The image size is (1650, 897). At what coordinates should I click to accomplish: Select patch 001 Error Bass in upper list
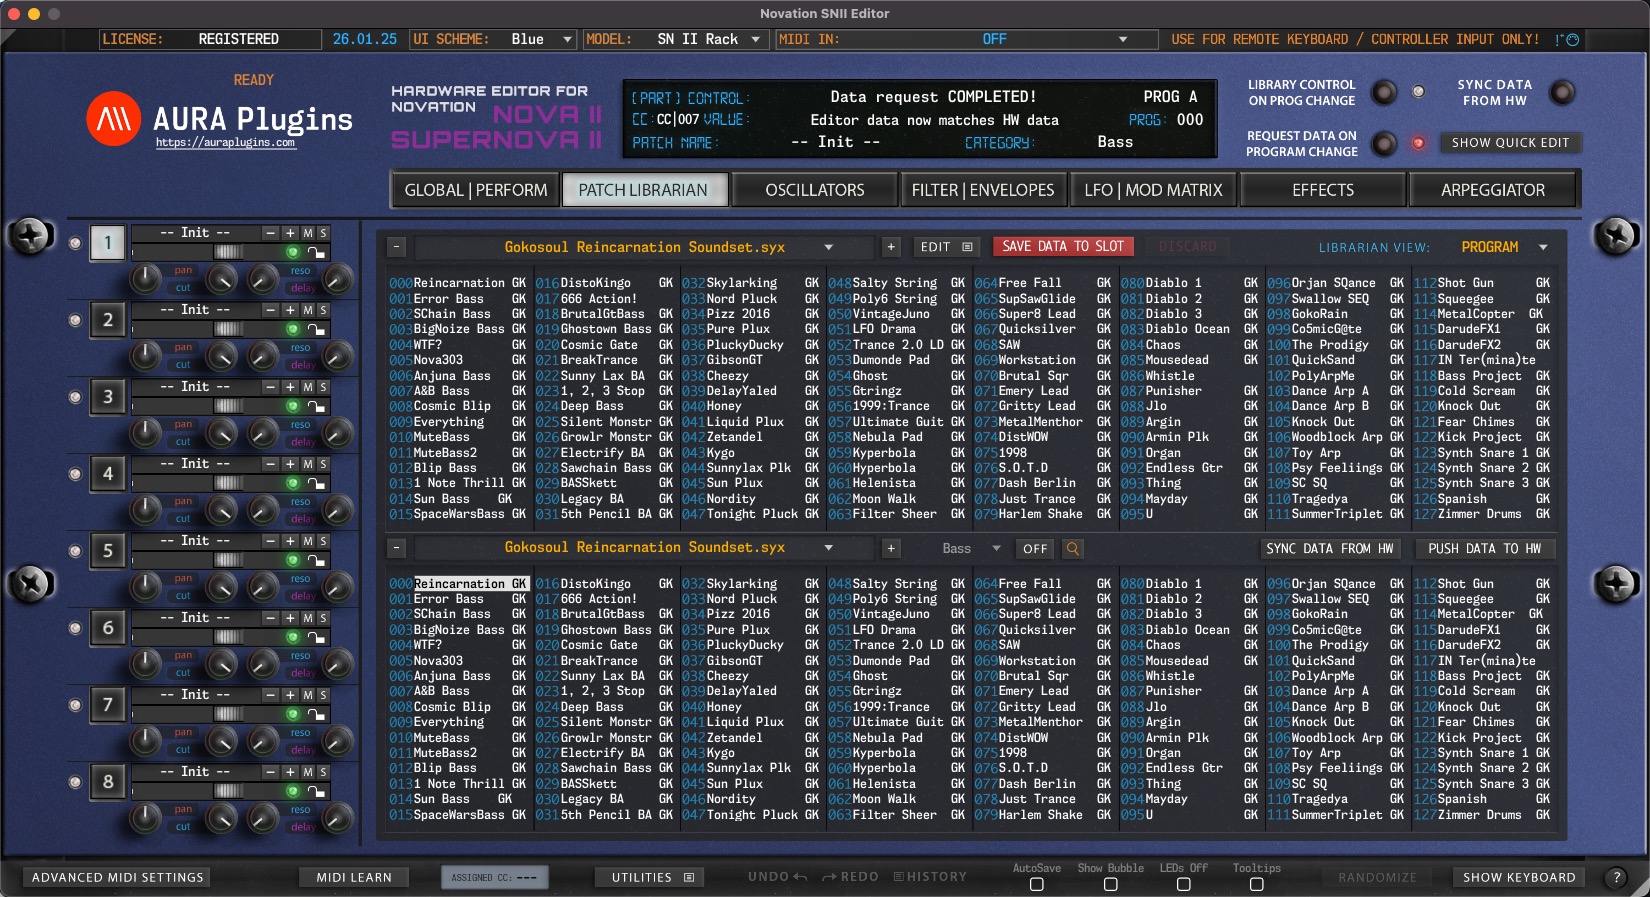(448, 299)
